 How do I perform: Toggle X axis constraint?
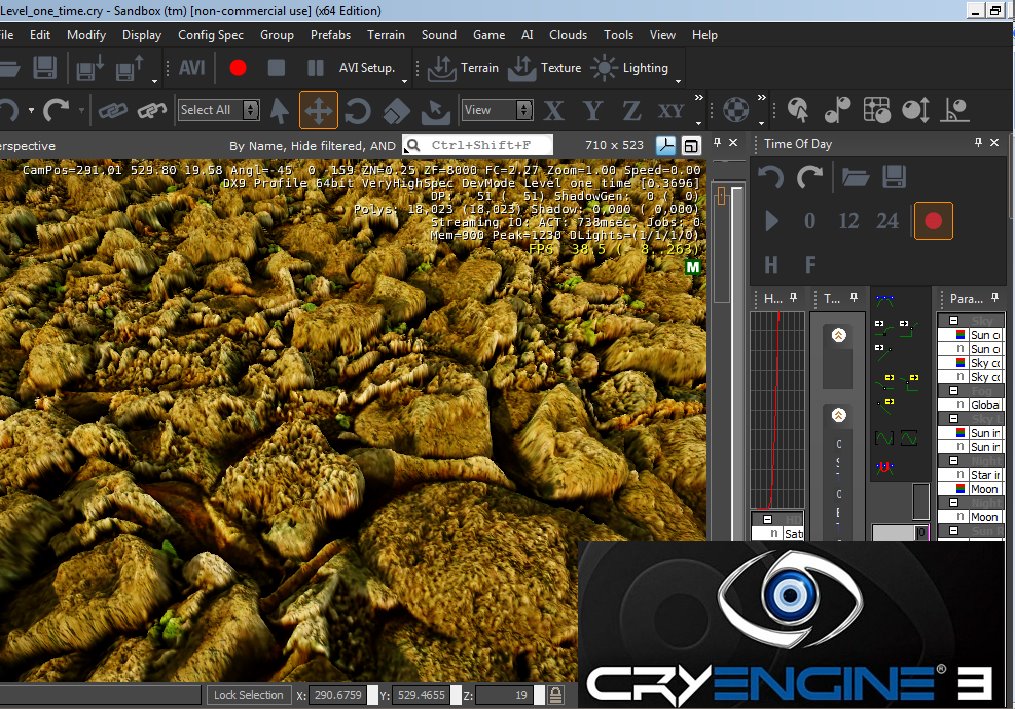pos(553,111)
